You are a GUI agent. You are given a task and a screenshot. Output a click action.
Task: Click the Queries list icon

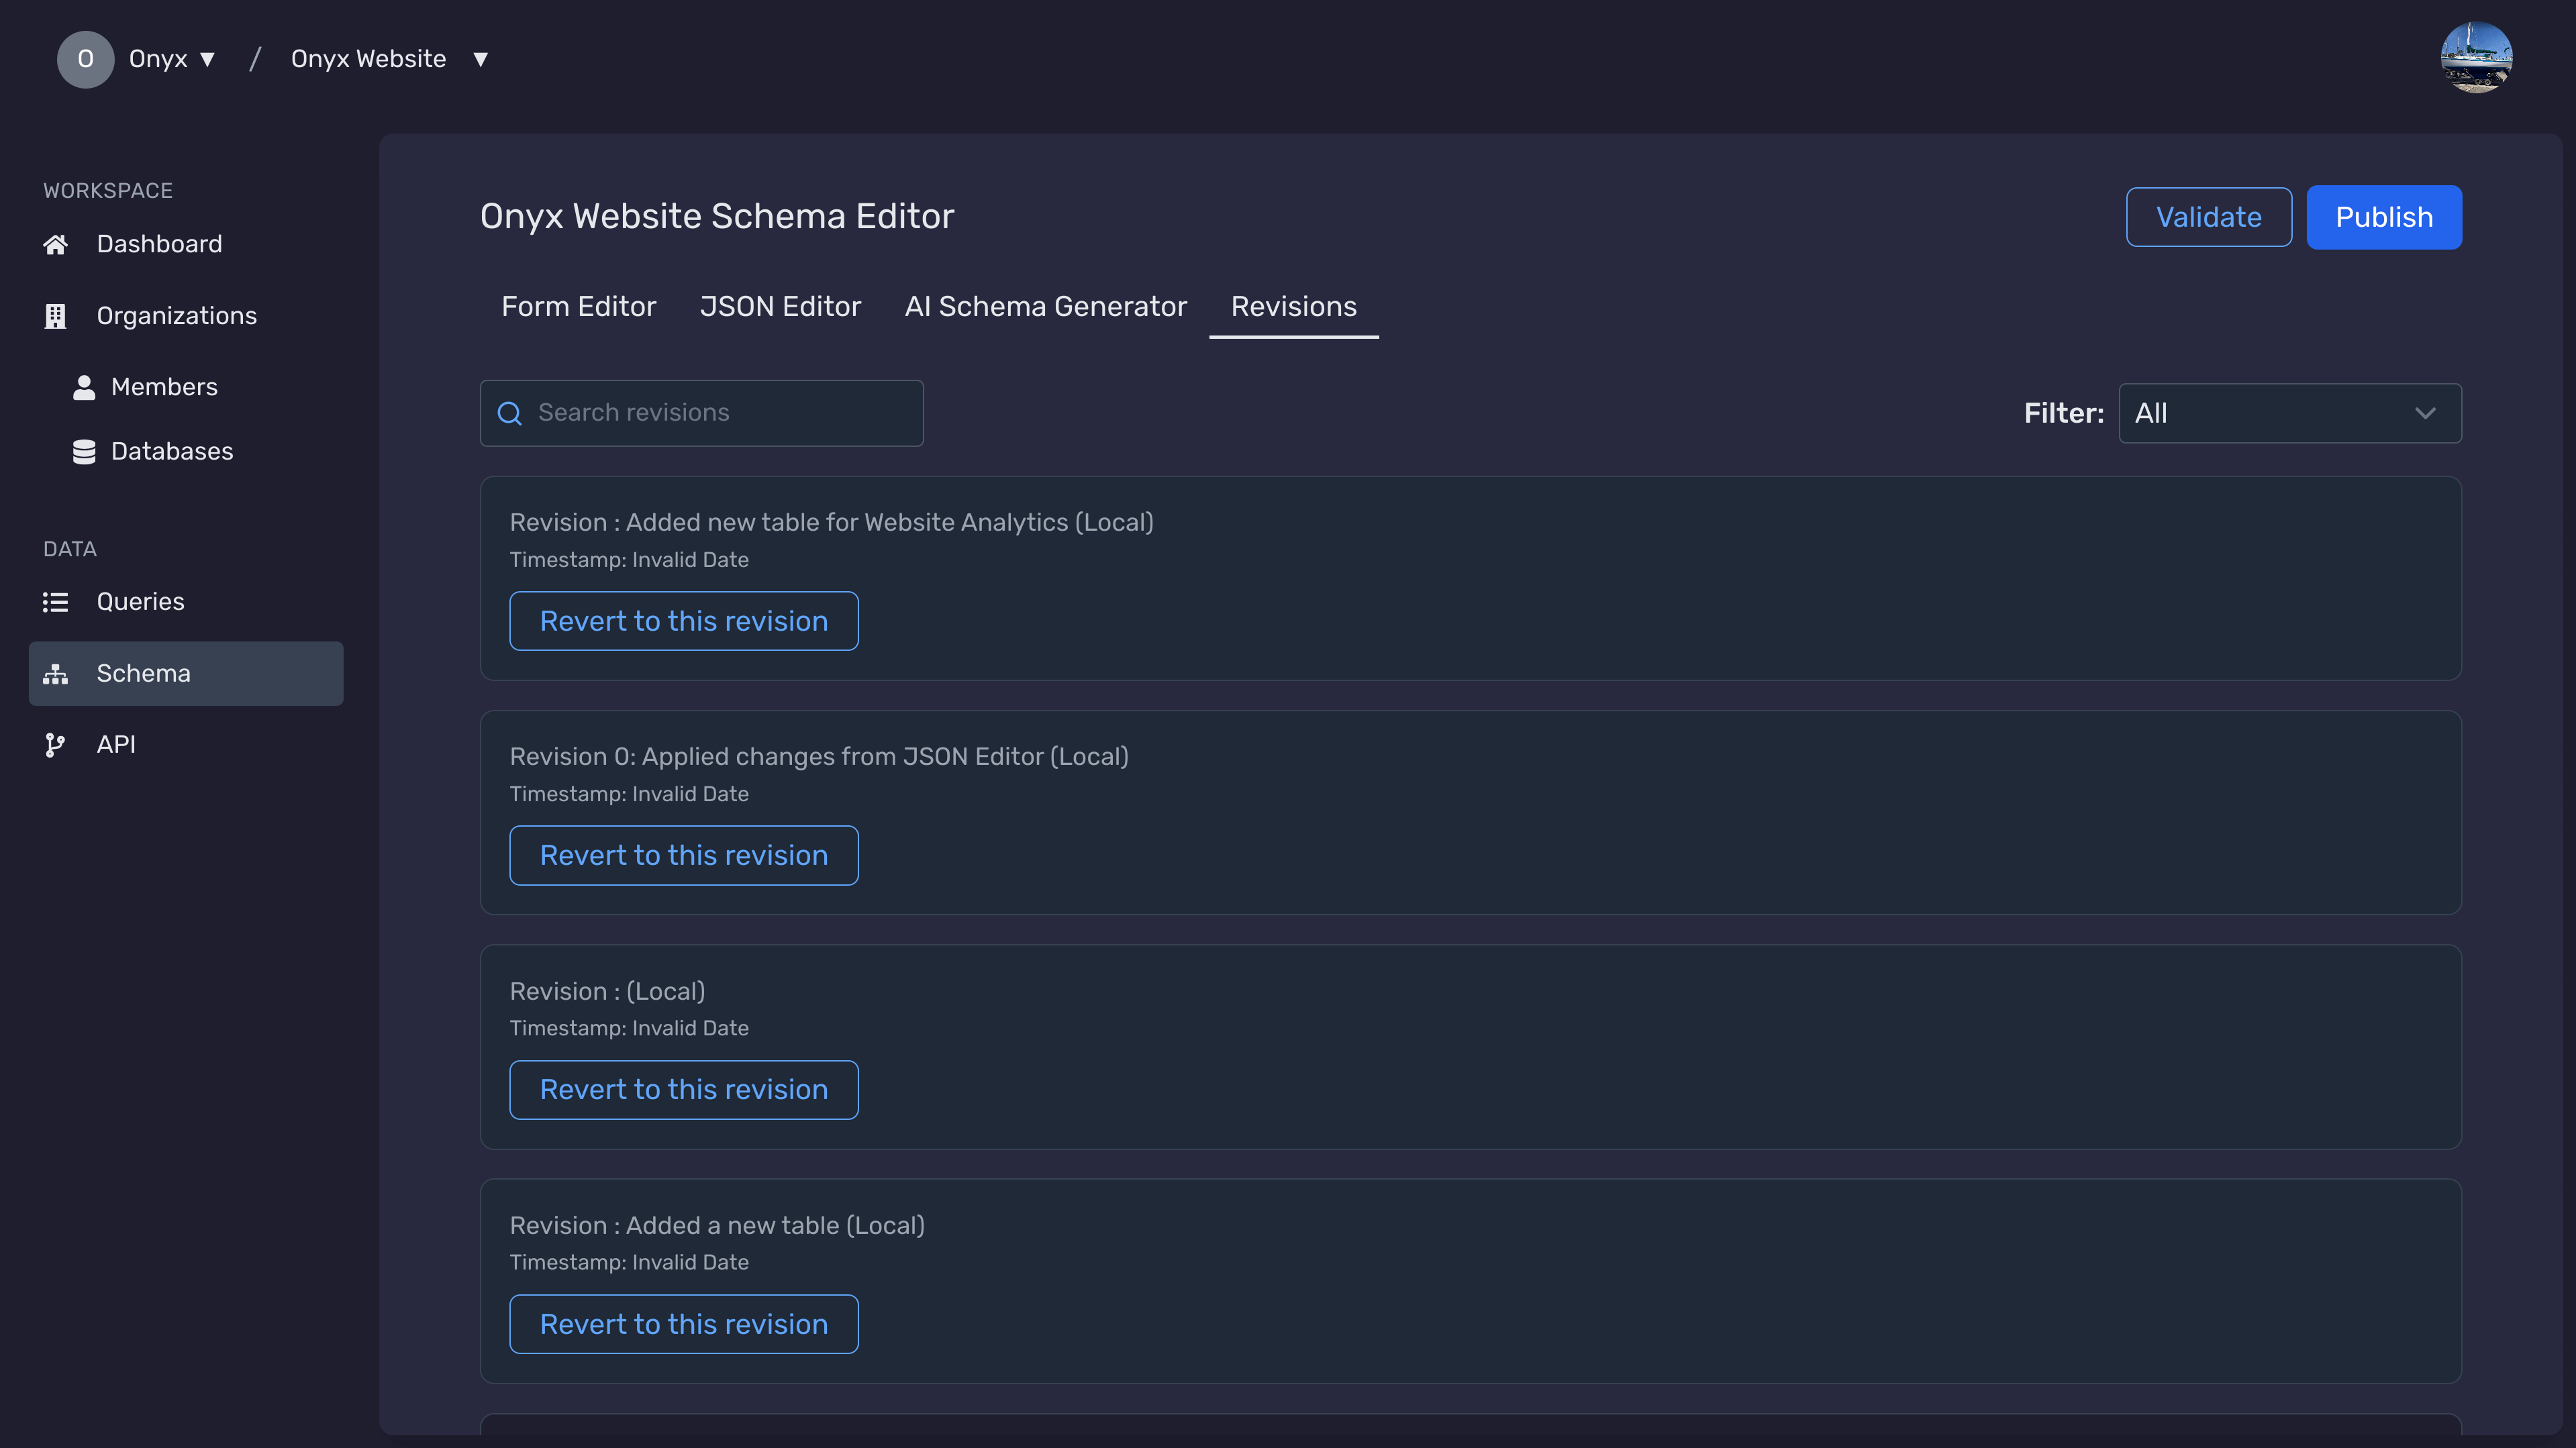pyautogui.click(x=56, y=602)
